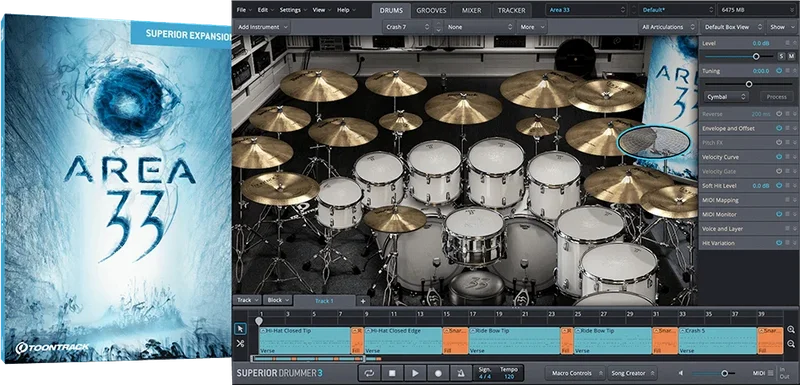Image resolution: width=800 pixels, height=385 pixels.
Task: Toggle the Velocity Curve power button
Action: click(779, 157)
